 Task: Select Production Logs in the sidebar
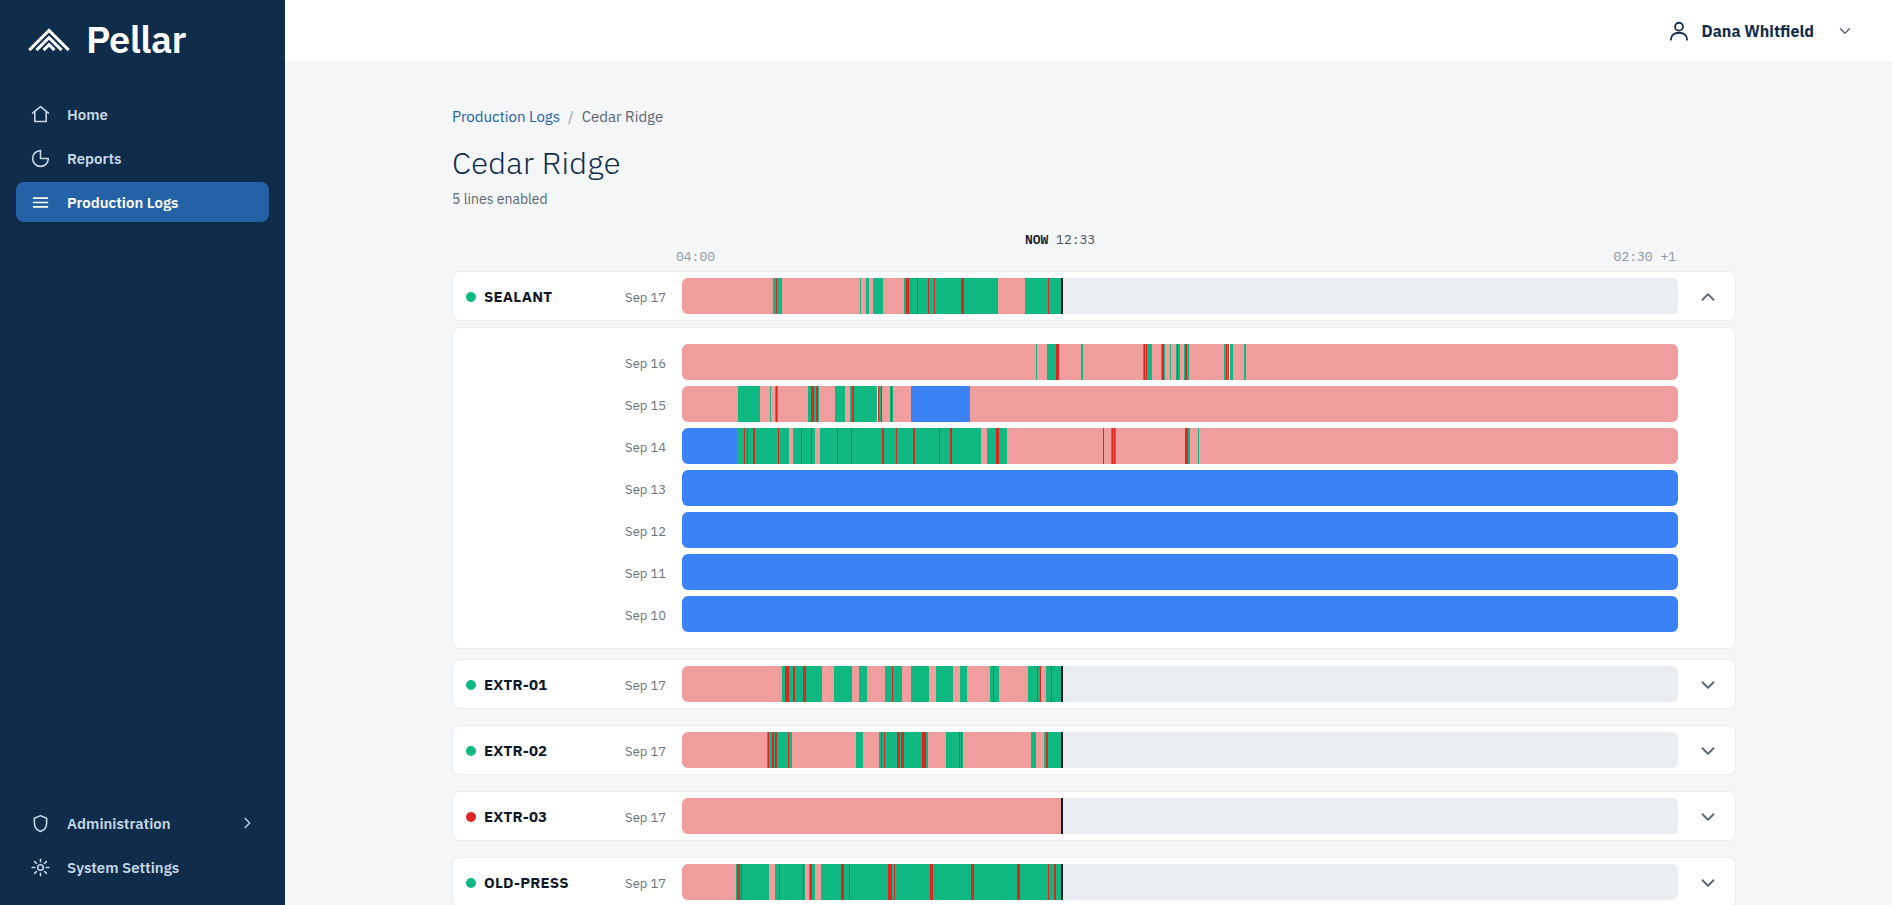pyautogui.click(x=142, y=202)
